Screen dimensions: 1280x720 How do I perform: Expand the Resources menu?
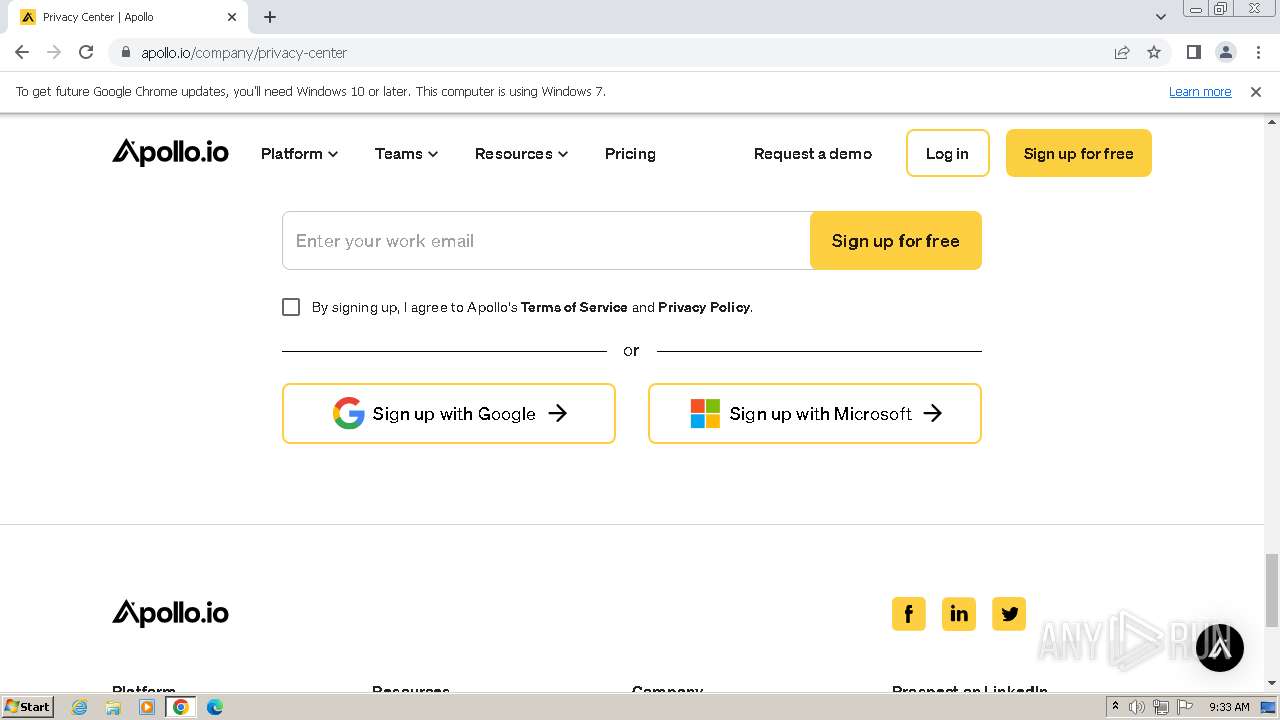(521, 153)
